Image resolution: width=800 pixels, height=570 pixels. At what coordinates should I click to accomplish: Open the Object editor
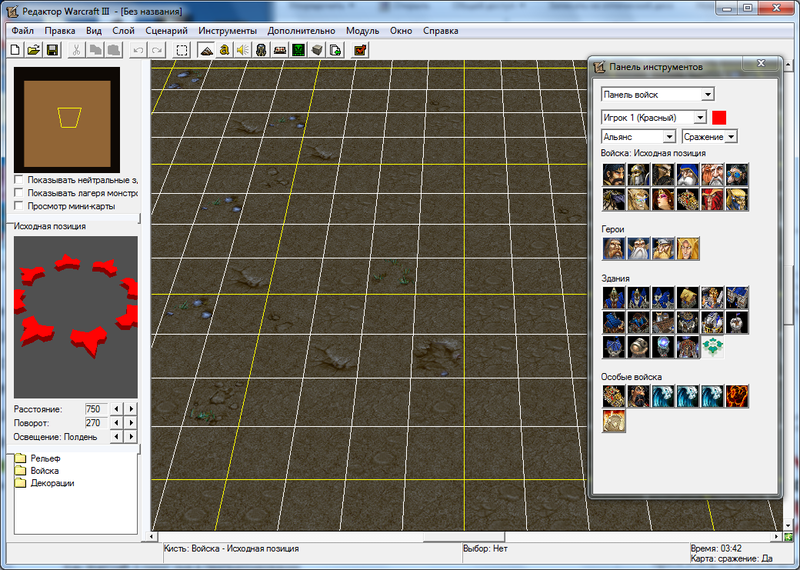(x=261, y=50)
